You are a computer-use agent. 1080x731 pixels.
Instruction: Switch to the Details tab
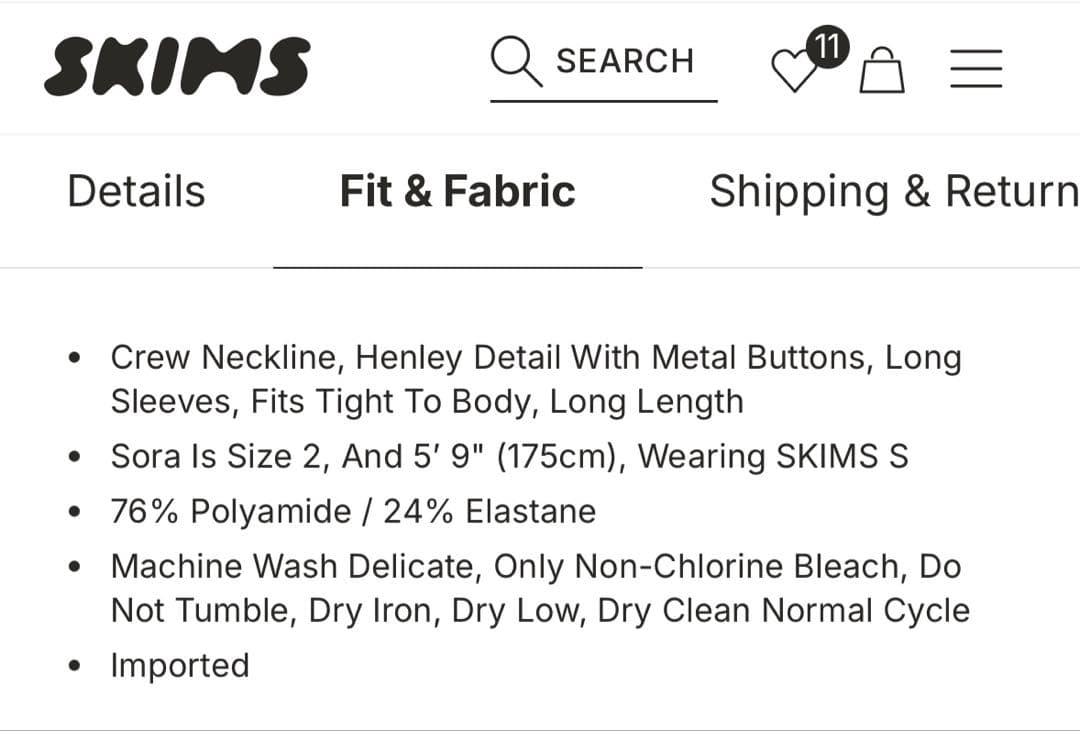tap(136, 191)
